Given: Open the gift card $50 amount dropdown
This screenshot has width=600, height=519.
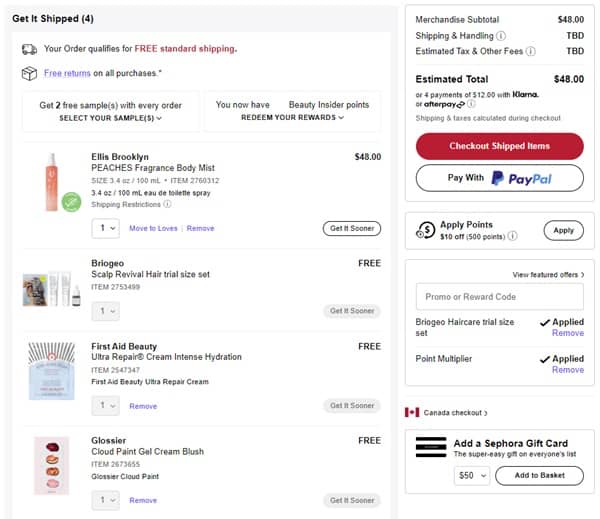Looking at the screenshot, I should click(471, 476).
